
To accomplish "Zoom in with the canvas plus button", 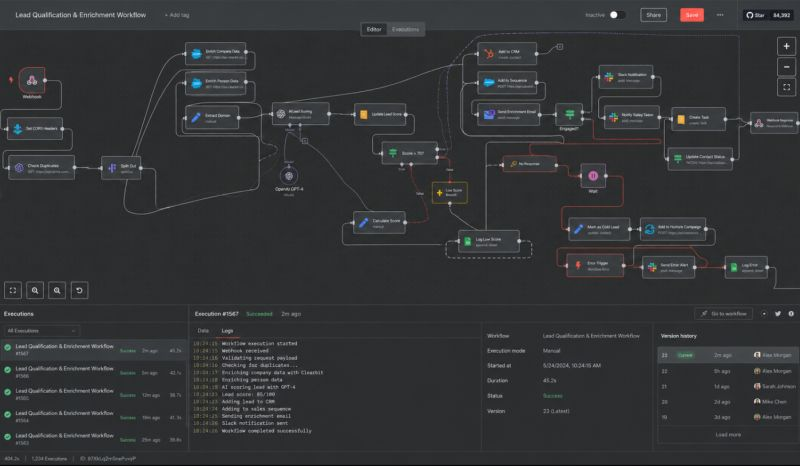I will click(x=786, y=46).
